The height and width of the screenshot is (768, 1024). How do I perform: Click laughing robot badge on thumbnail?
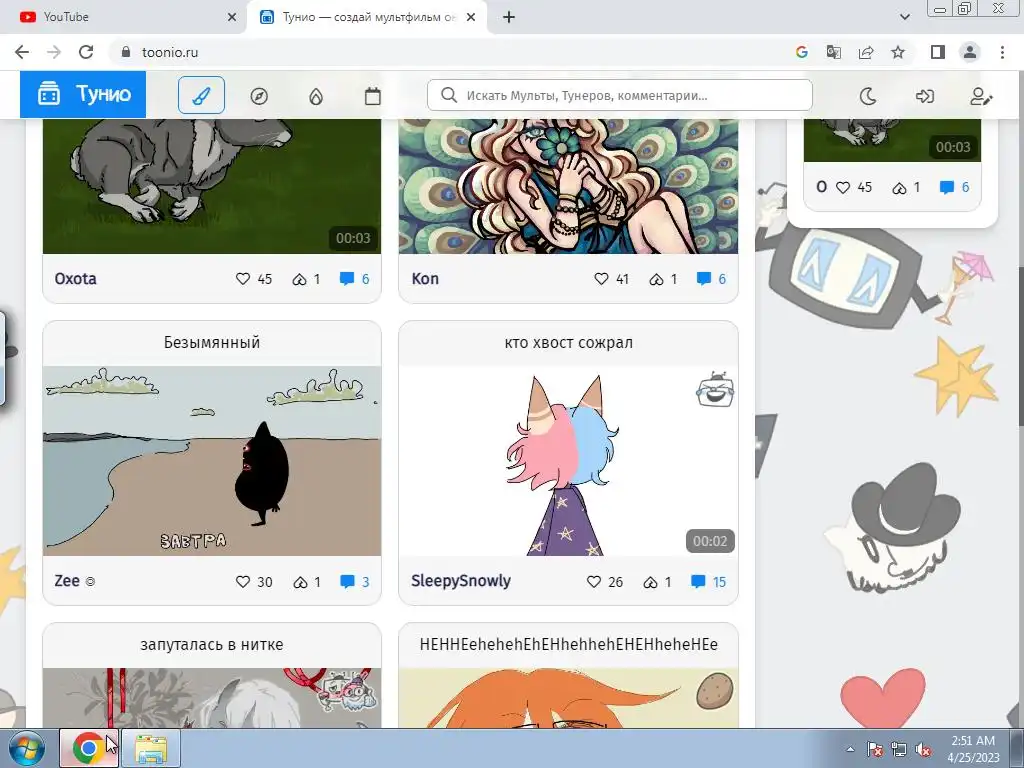(x=715, y=389)
